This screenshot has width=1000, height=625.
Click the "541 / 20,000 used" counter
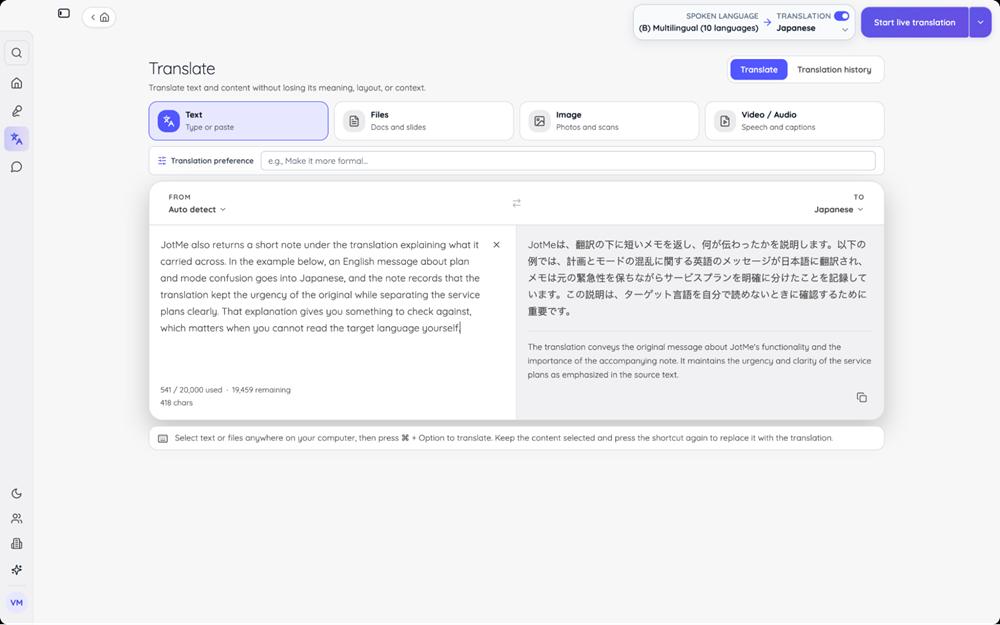click(x=191, y=390)
